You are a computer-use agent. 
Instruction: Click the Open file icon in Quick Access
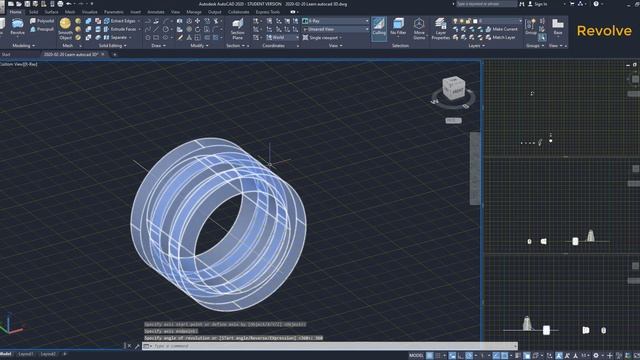[19, 4]
